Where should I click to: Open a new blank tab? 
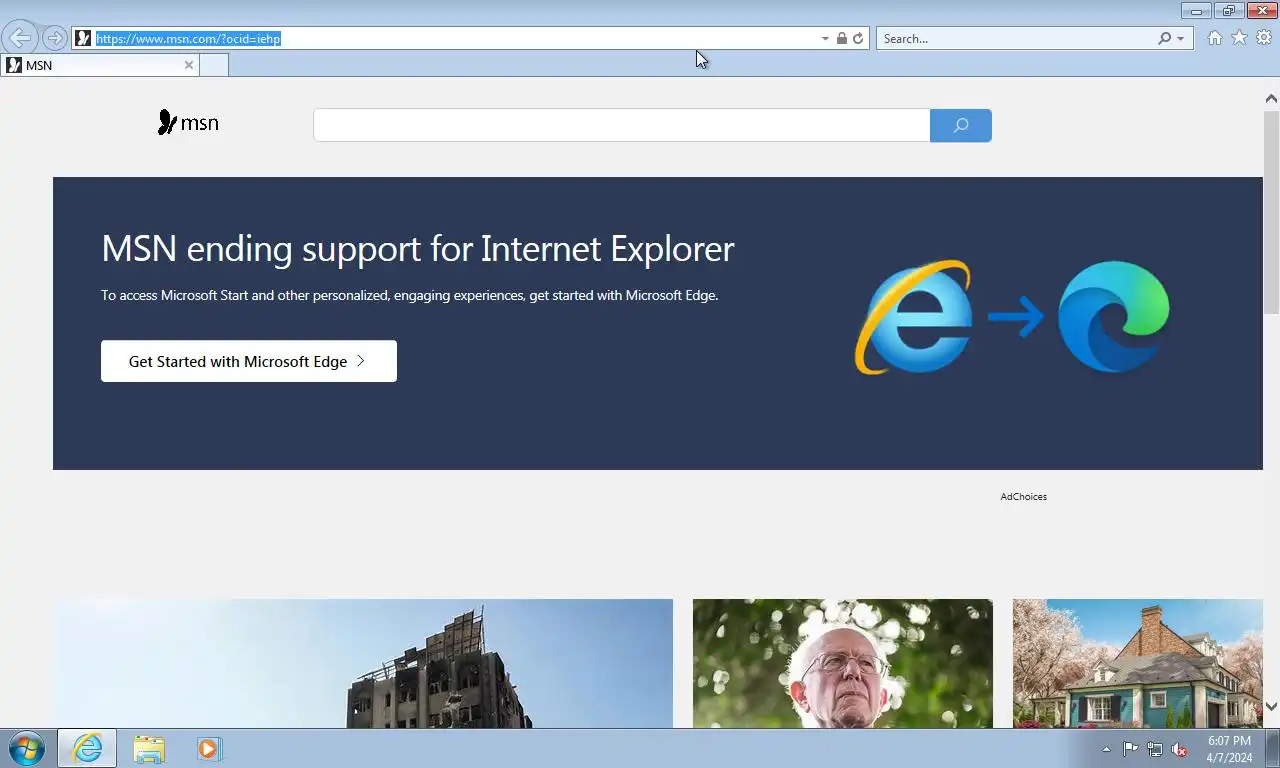coord(214,65)
